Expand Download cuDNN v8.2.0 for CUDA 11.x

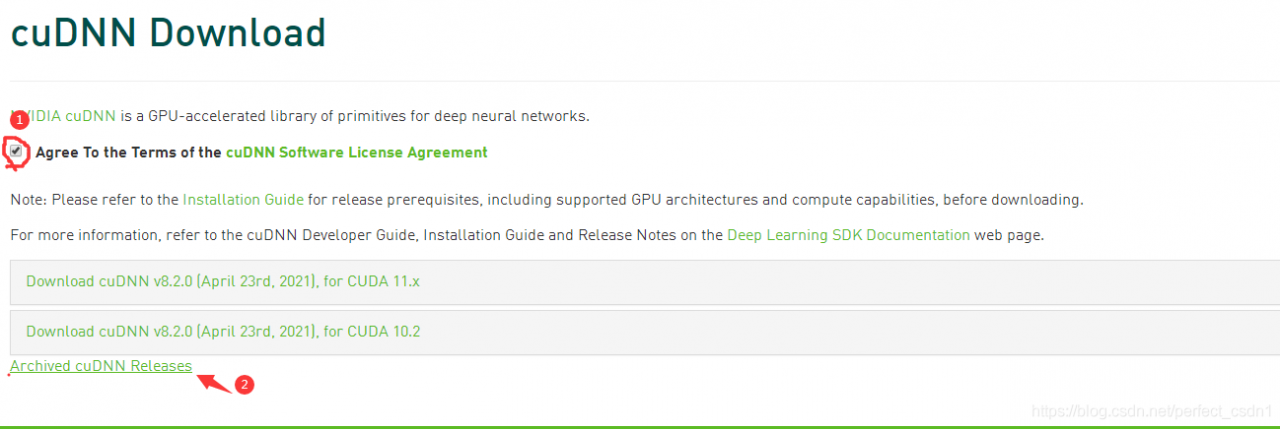tap(223, 282)
